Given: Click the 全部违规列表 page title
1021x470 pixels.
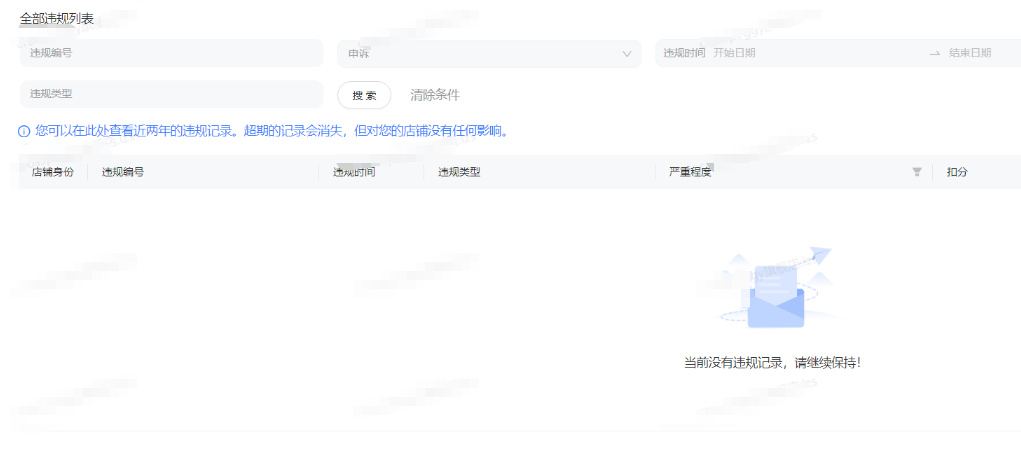Looking at the screenshot, I should (x=57, y=18).
